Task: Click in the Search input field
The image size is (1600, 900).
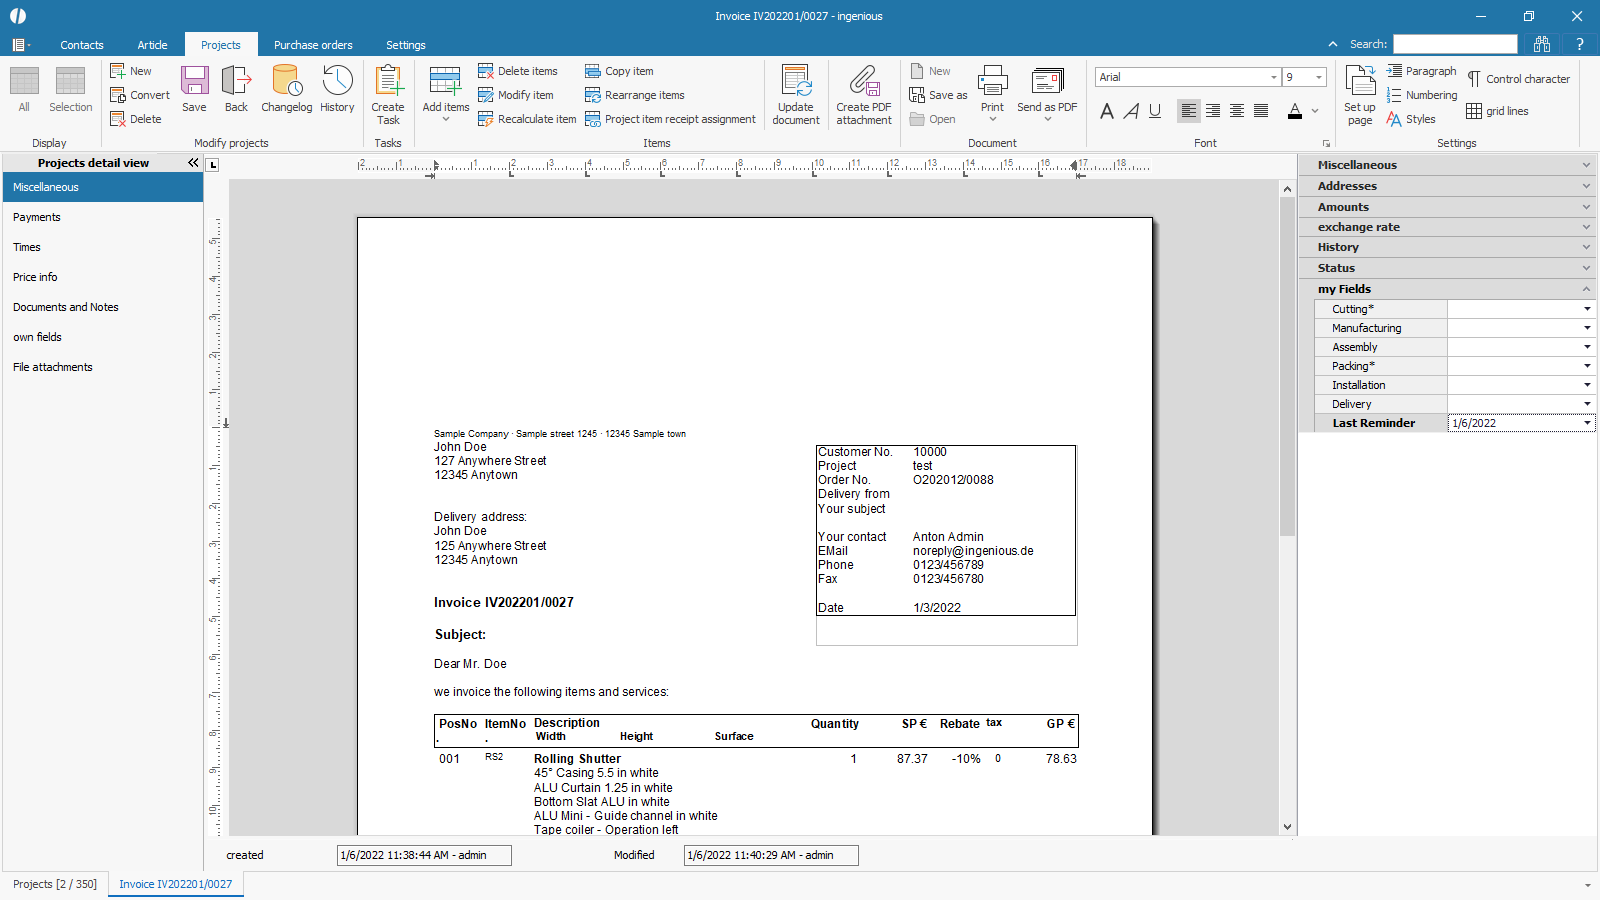Action: tap(1455, 44)
